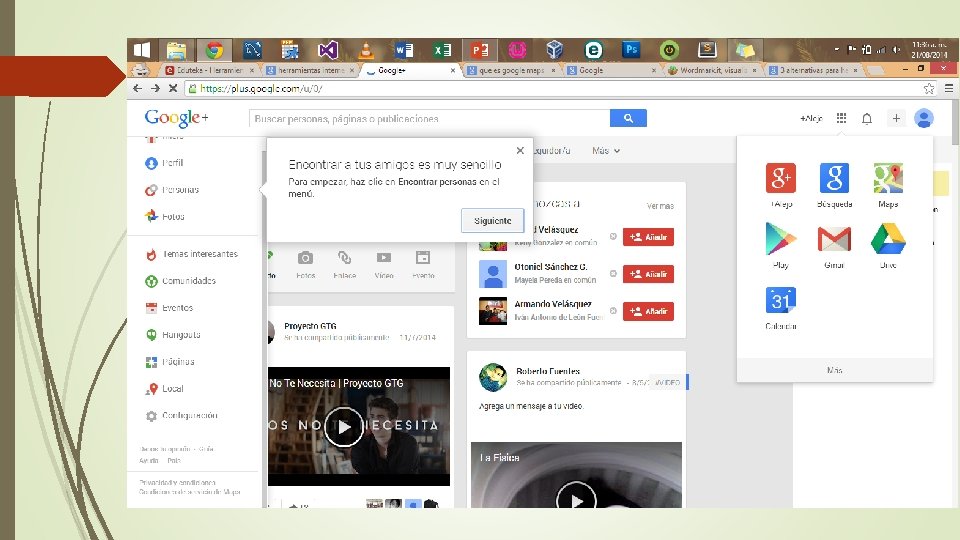Click the page vertical scrollbar
Viewport: 960px width, 540px height.
pos(956,122)
